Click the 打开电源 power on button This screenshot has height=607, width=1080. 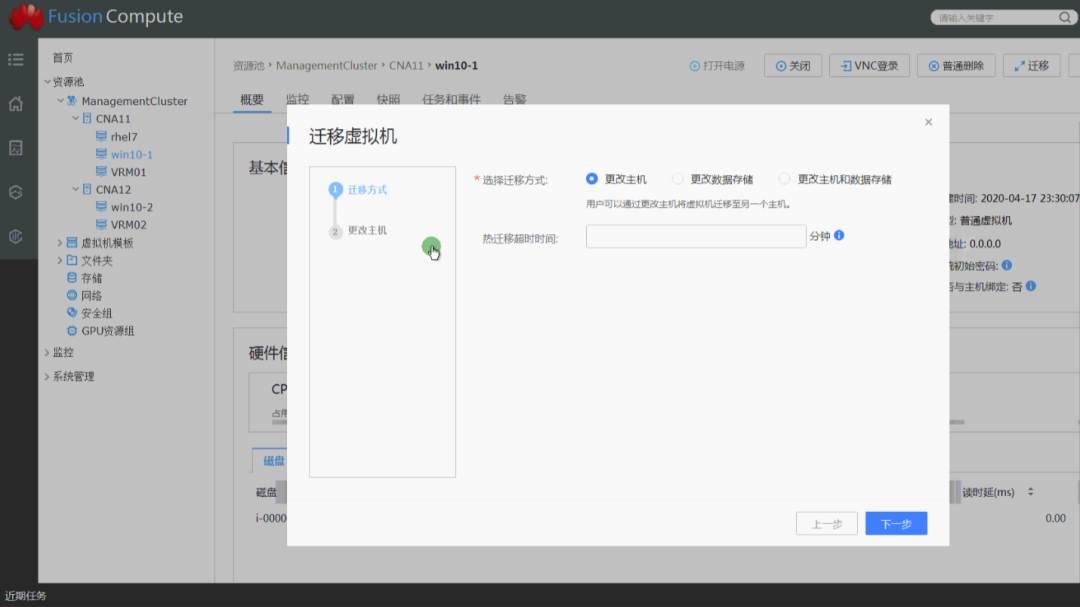point(717,65)
